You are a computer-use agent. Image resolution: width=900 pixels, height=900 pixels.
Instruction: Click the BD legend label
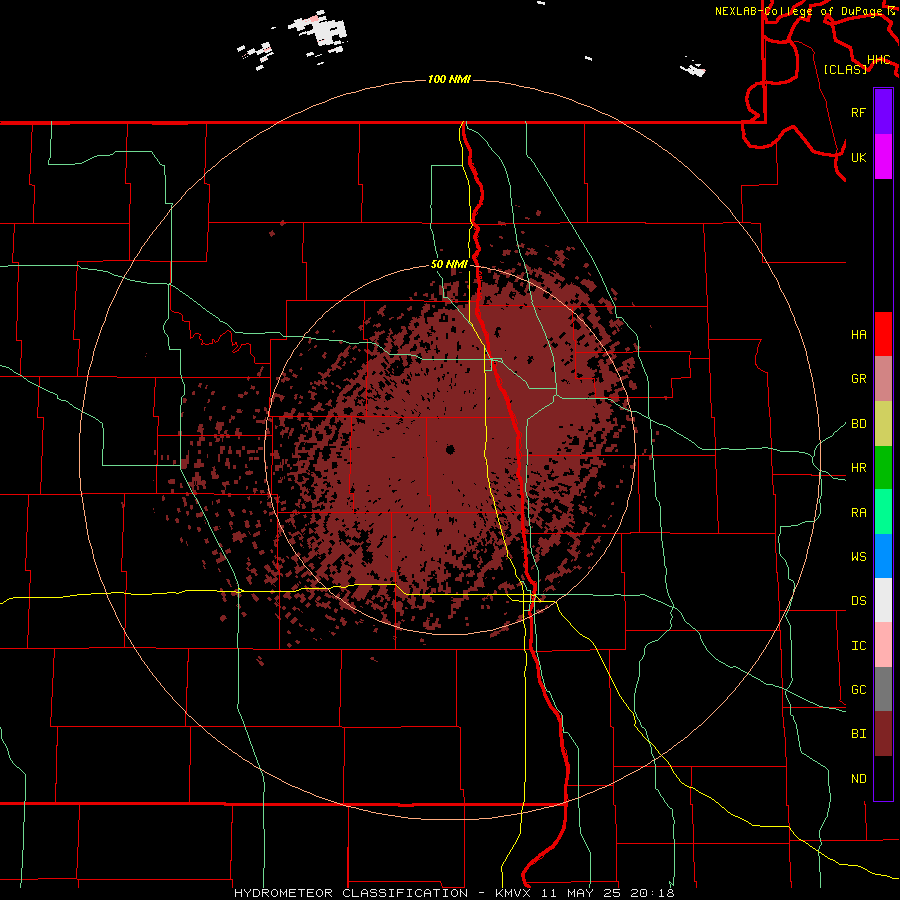[x=858, y=424]
